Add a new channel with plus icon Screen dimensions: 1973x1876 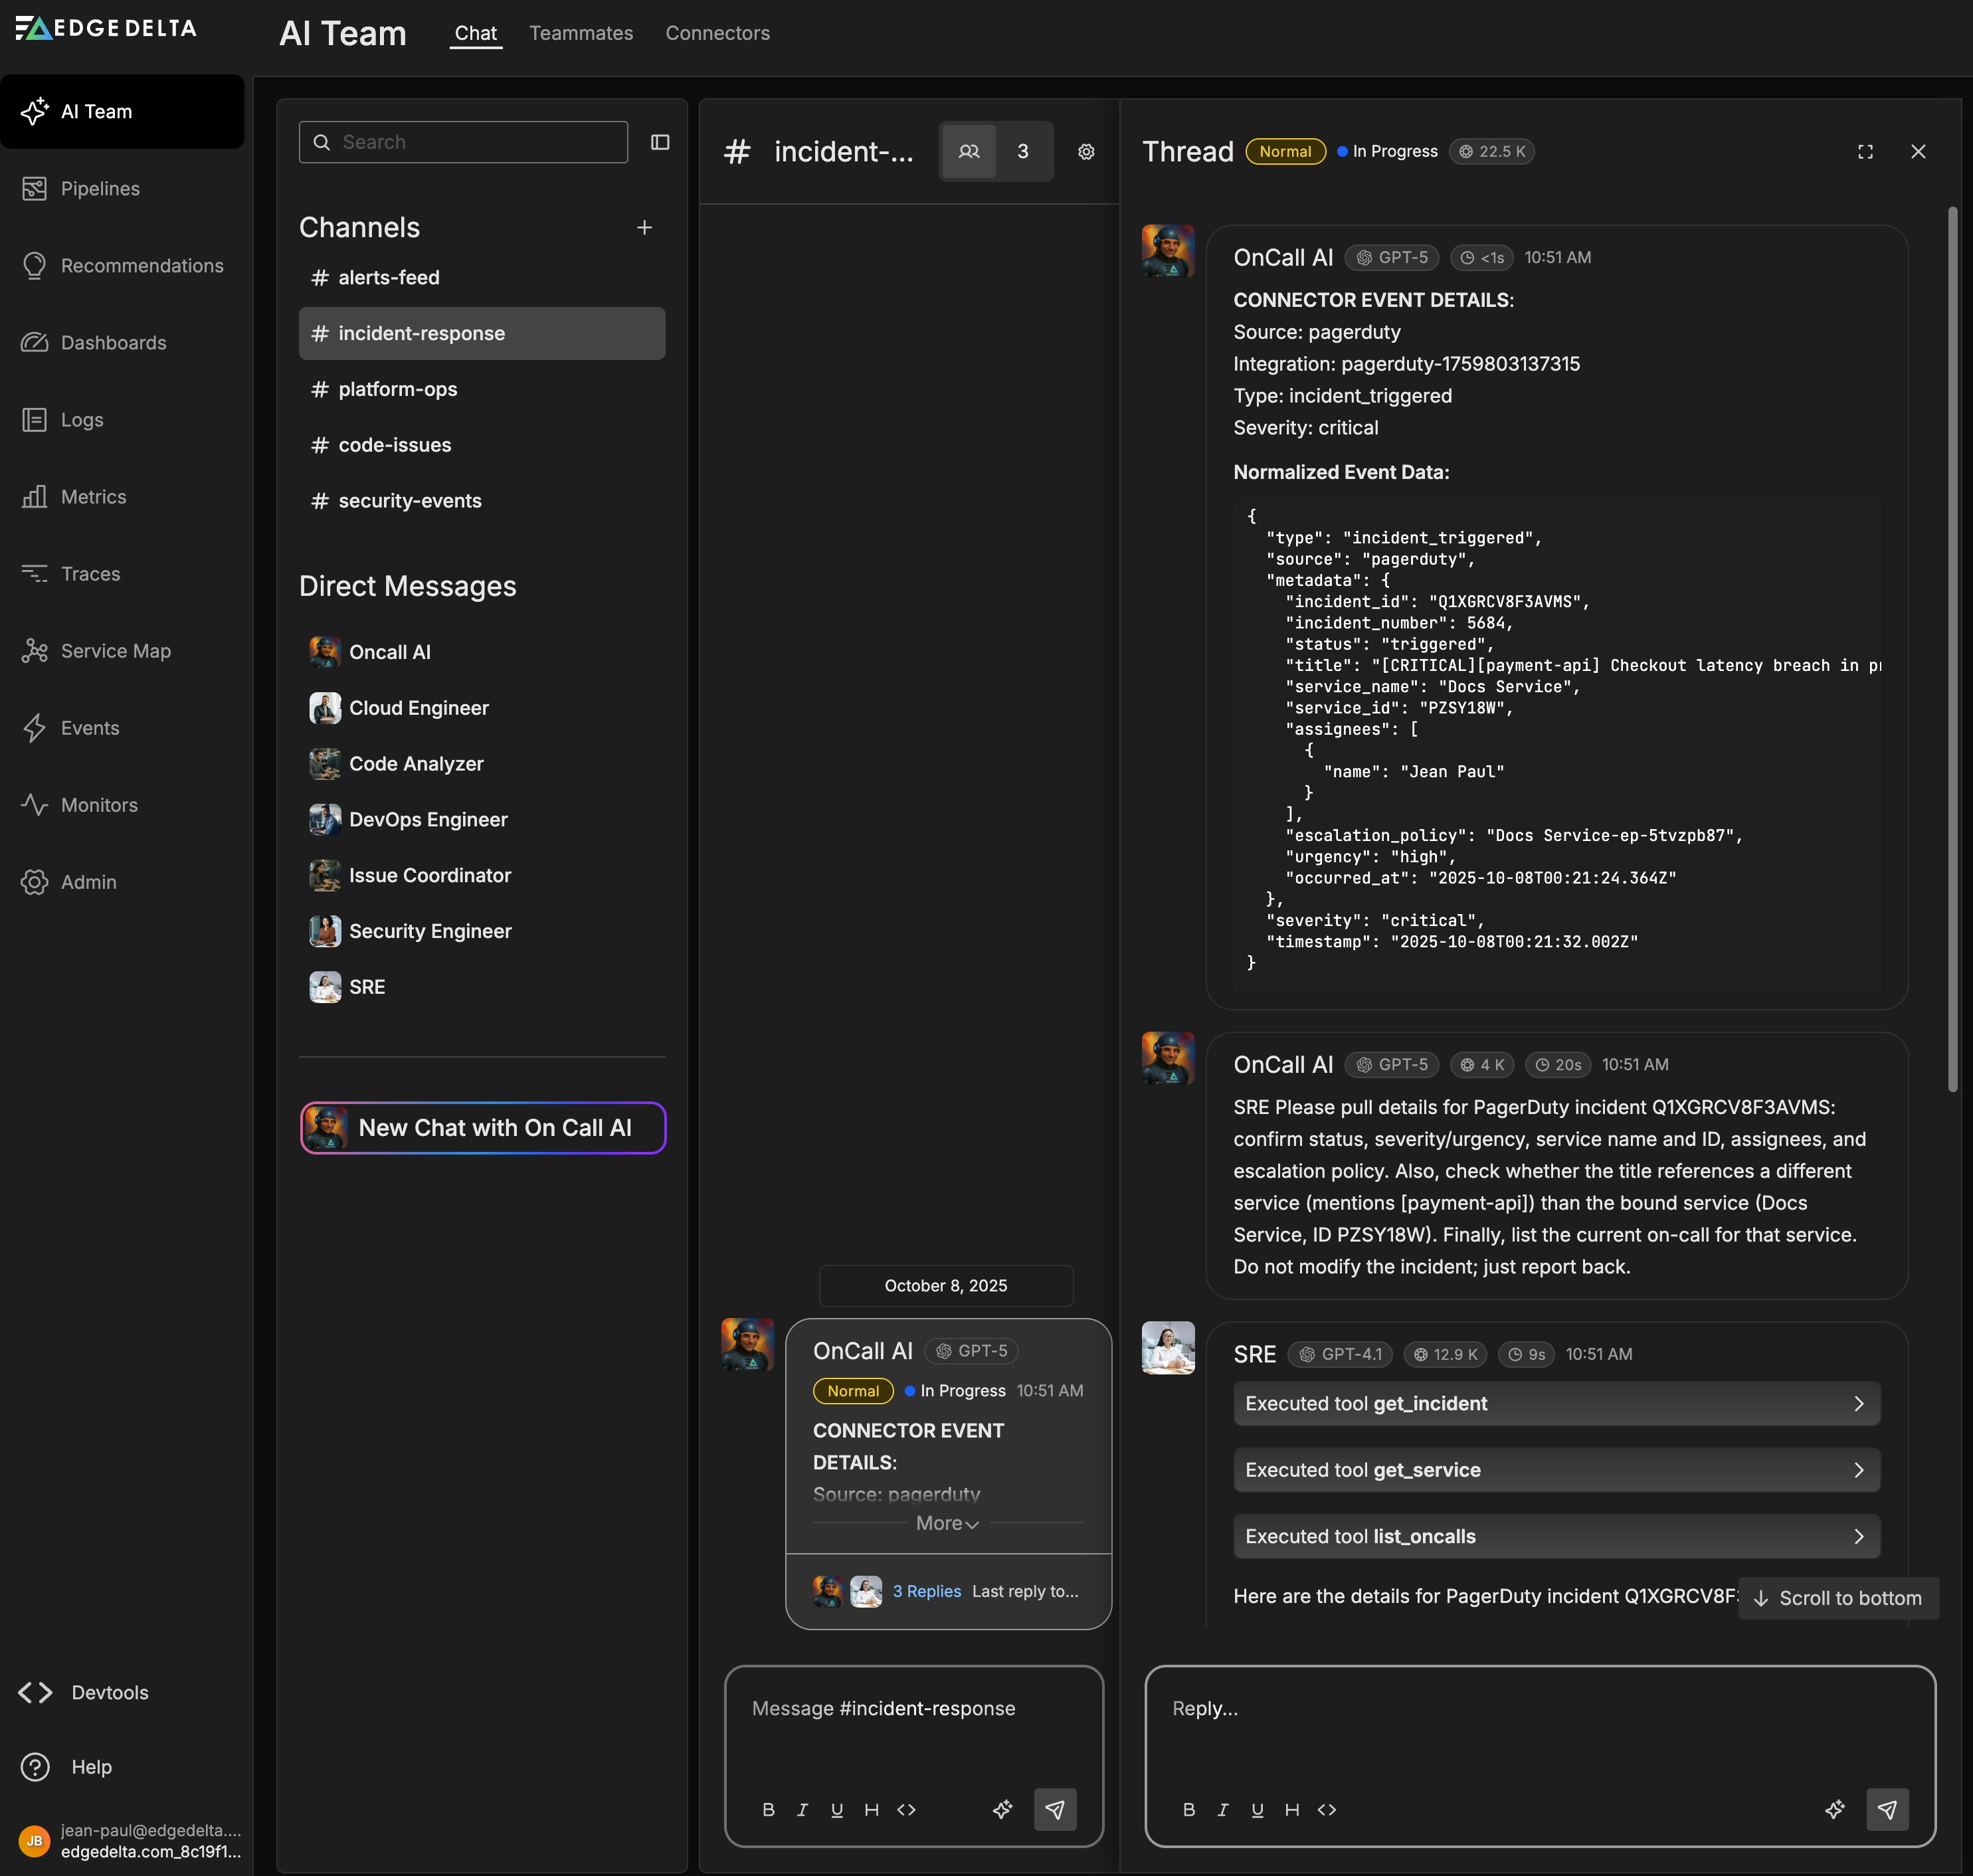(644, 228)
